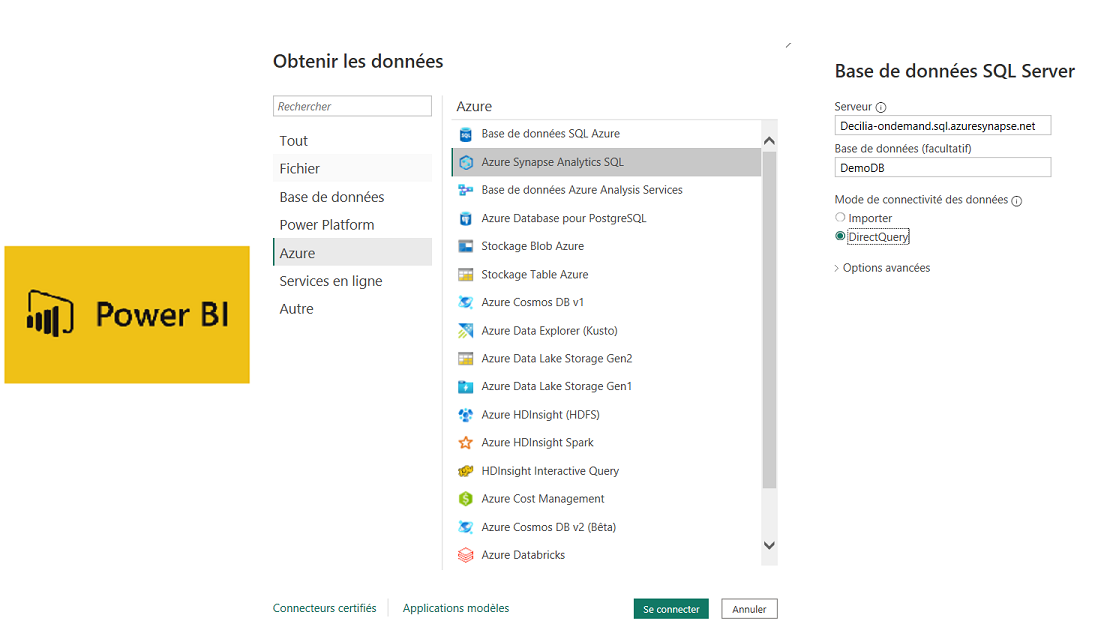This screenshot has height=640, width=1108.
Task: Click the Azure Cosmos DB v2 (Bêta) icon
Action: pos(466,527)
